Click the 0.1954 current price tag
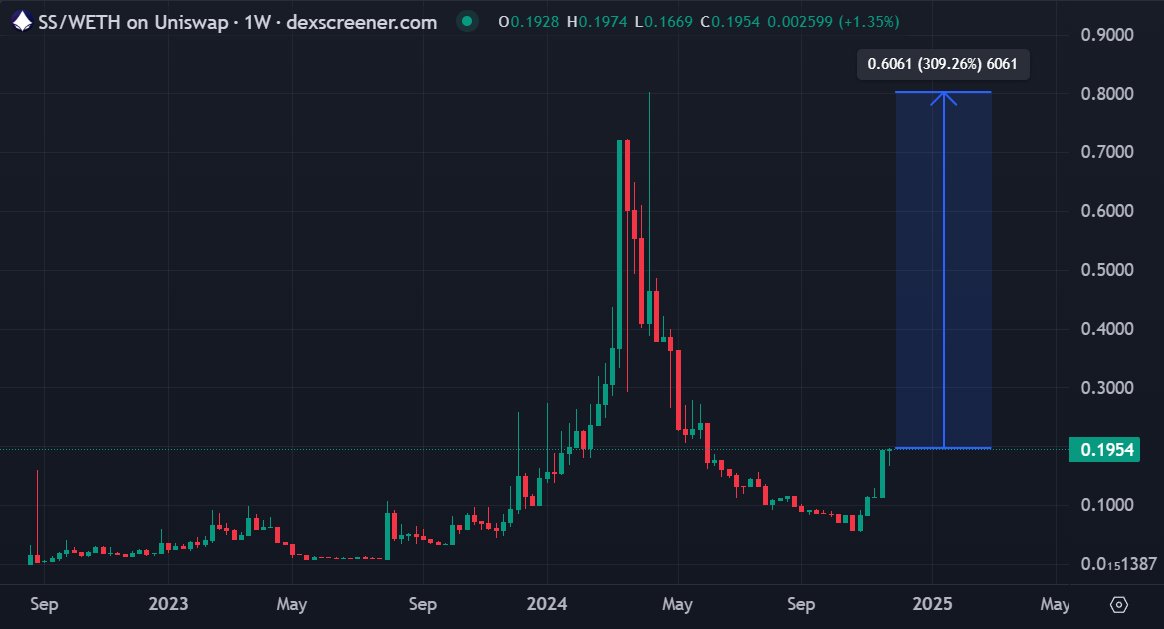1164x629 pixels. pyautogui.click(x=1105, y=451)
